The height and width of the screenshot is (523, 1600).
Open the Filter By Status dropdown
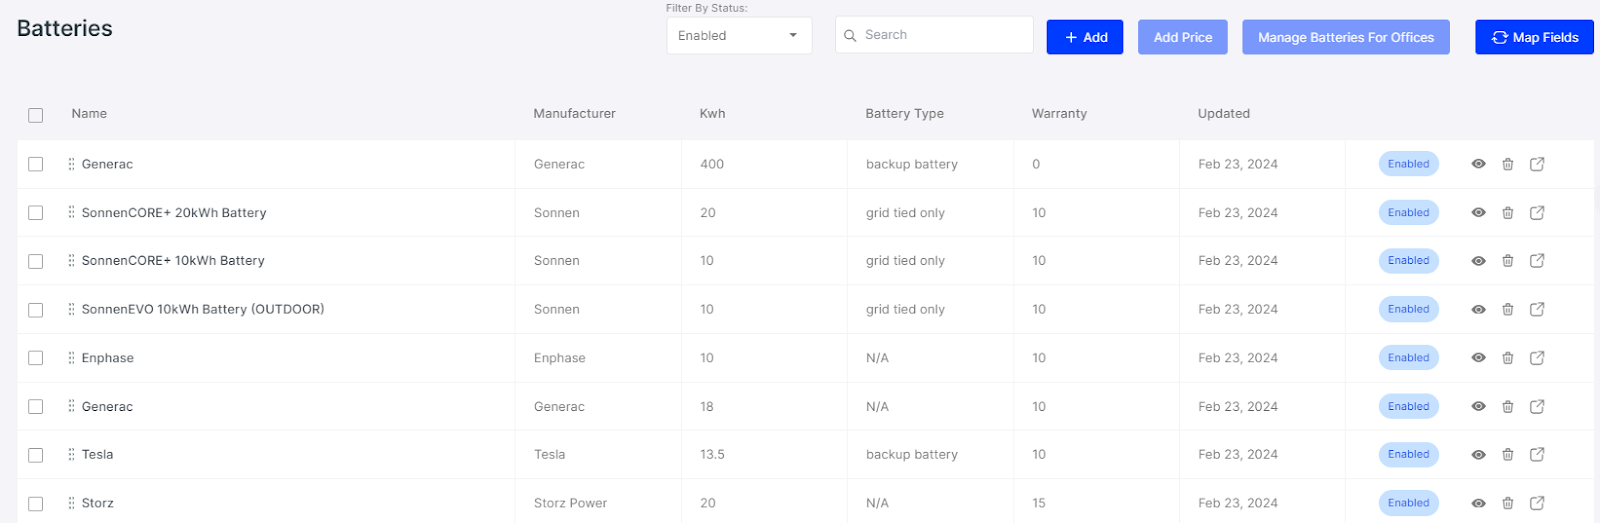tap(739, 36)
